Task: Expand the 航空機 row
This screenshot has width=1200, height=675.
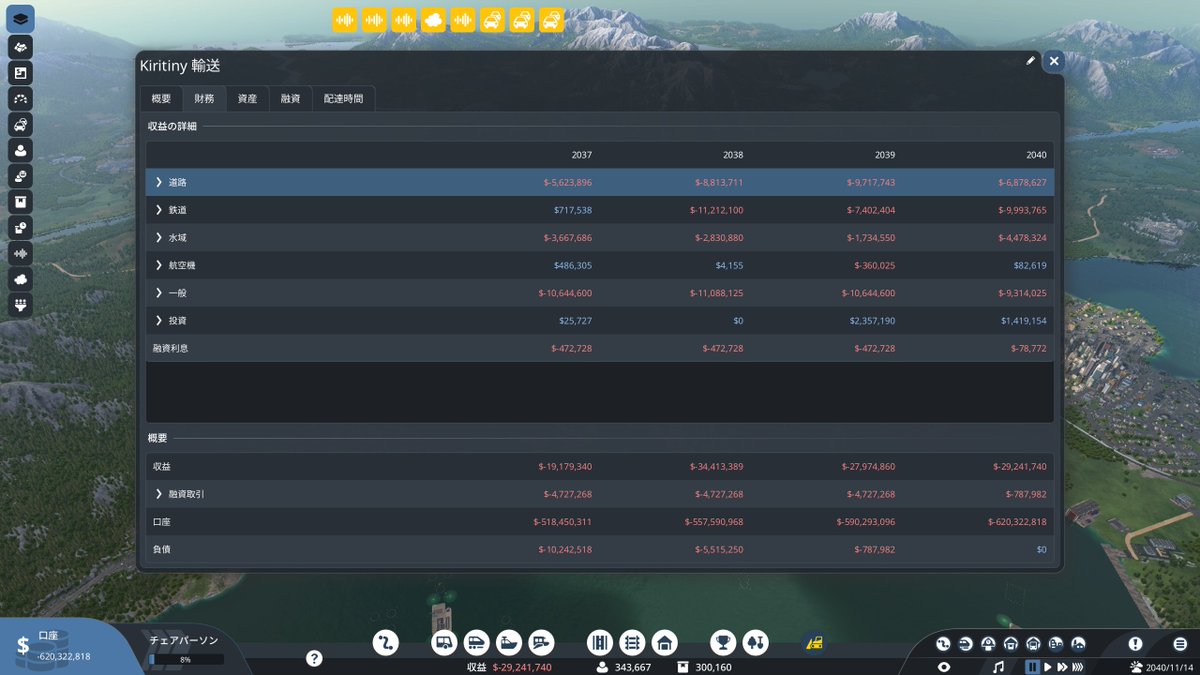Action: [x=159, y=265]
